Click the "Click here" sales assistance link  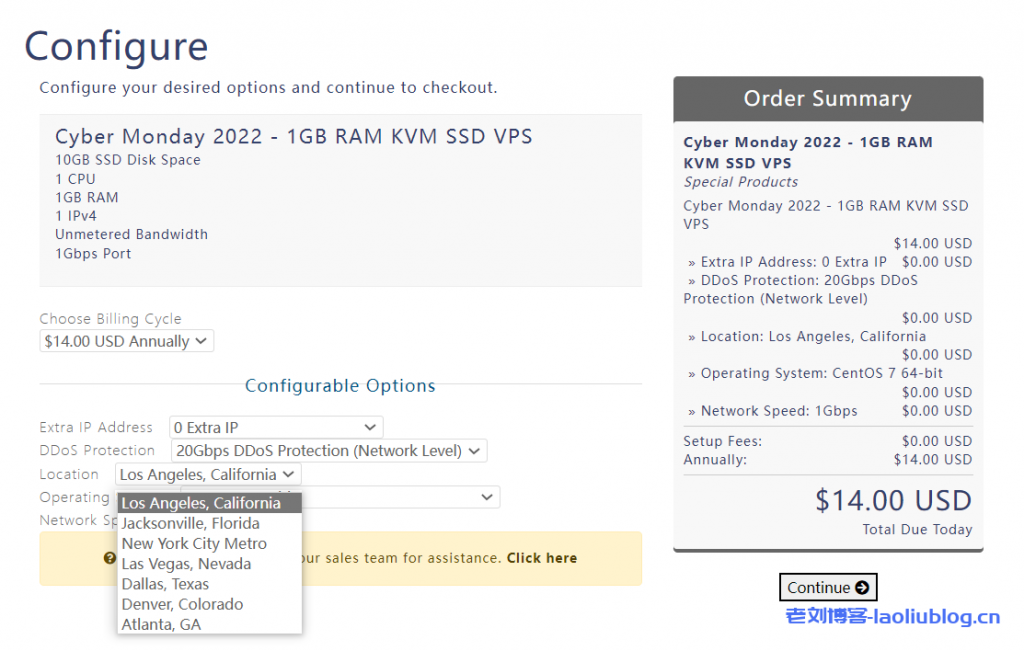pyautogui.click(x=541, y=558)
